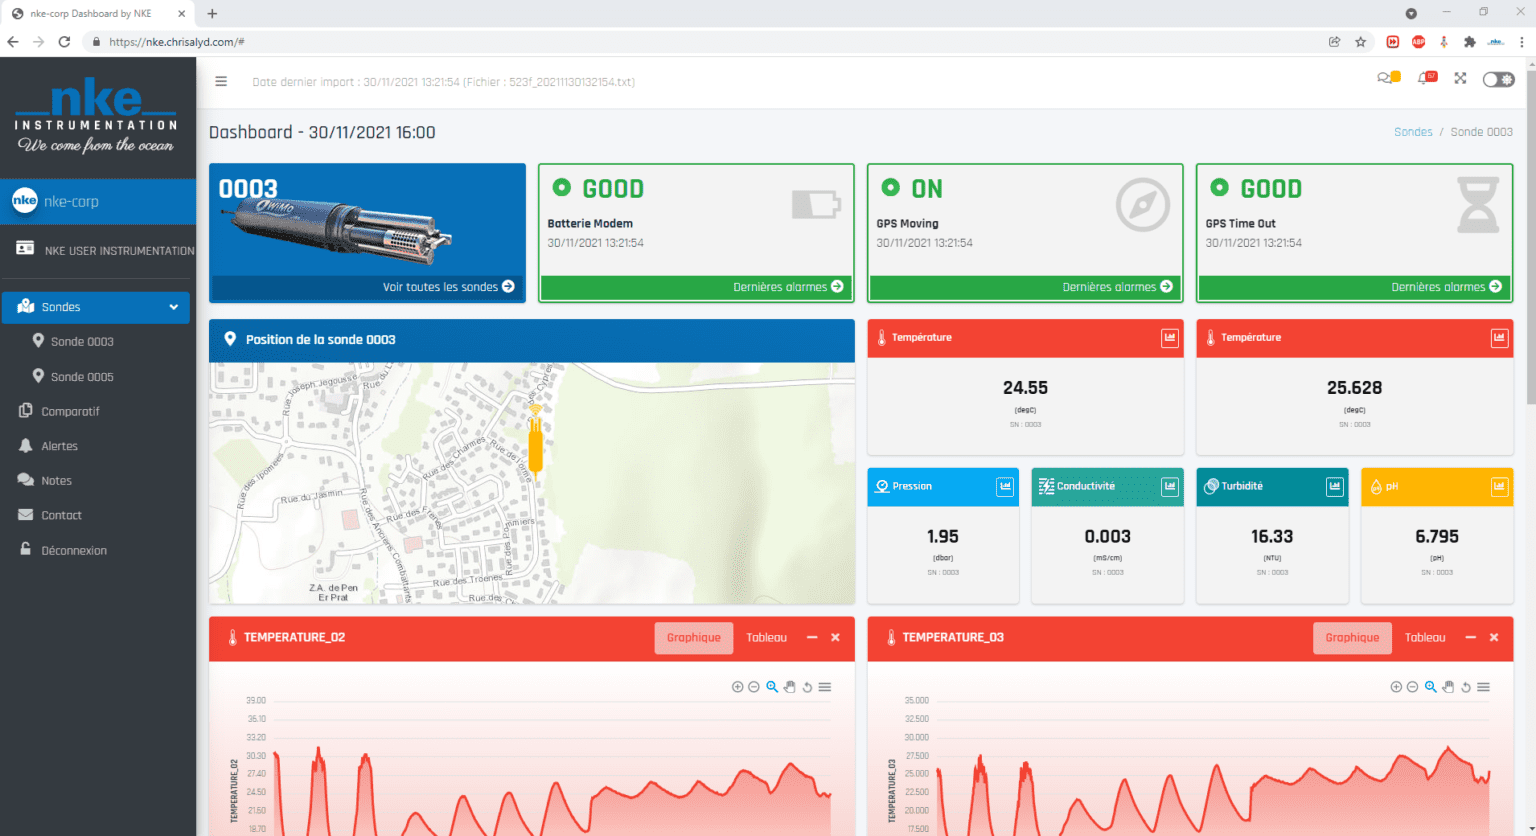Click the nke-corp brand header in sidebar
The image size is (1536, 836).
pos(98,201)
